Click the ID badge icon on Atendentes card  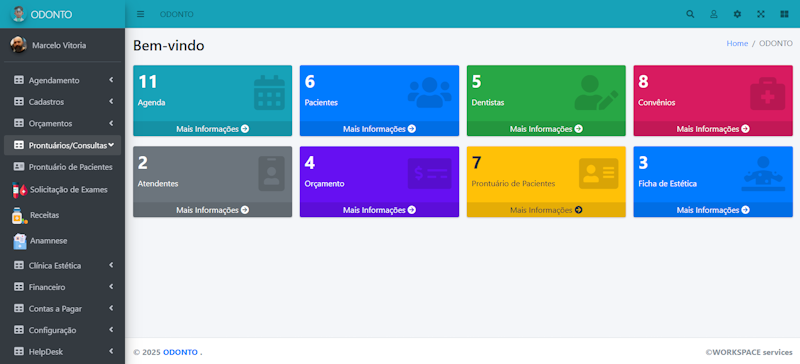click(x=271, y=174)
